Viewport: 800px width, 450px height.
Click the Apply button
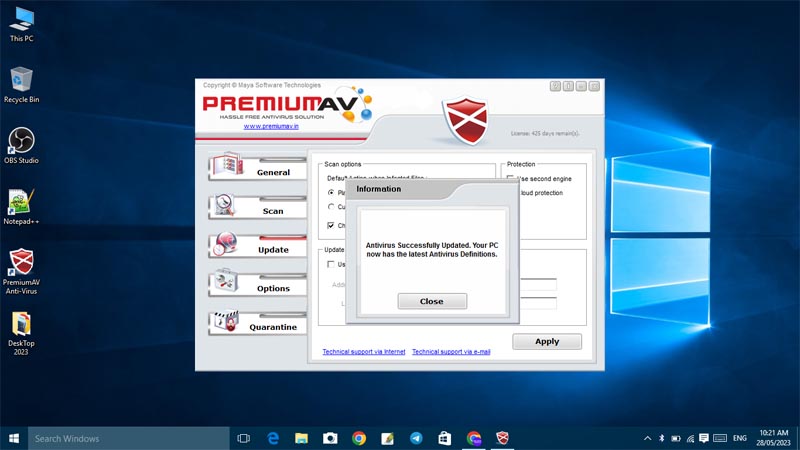coord(547,341)
